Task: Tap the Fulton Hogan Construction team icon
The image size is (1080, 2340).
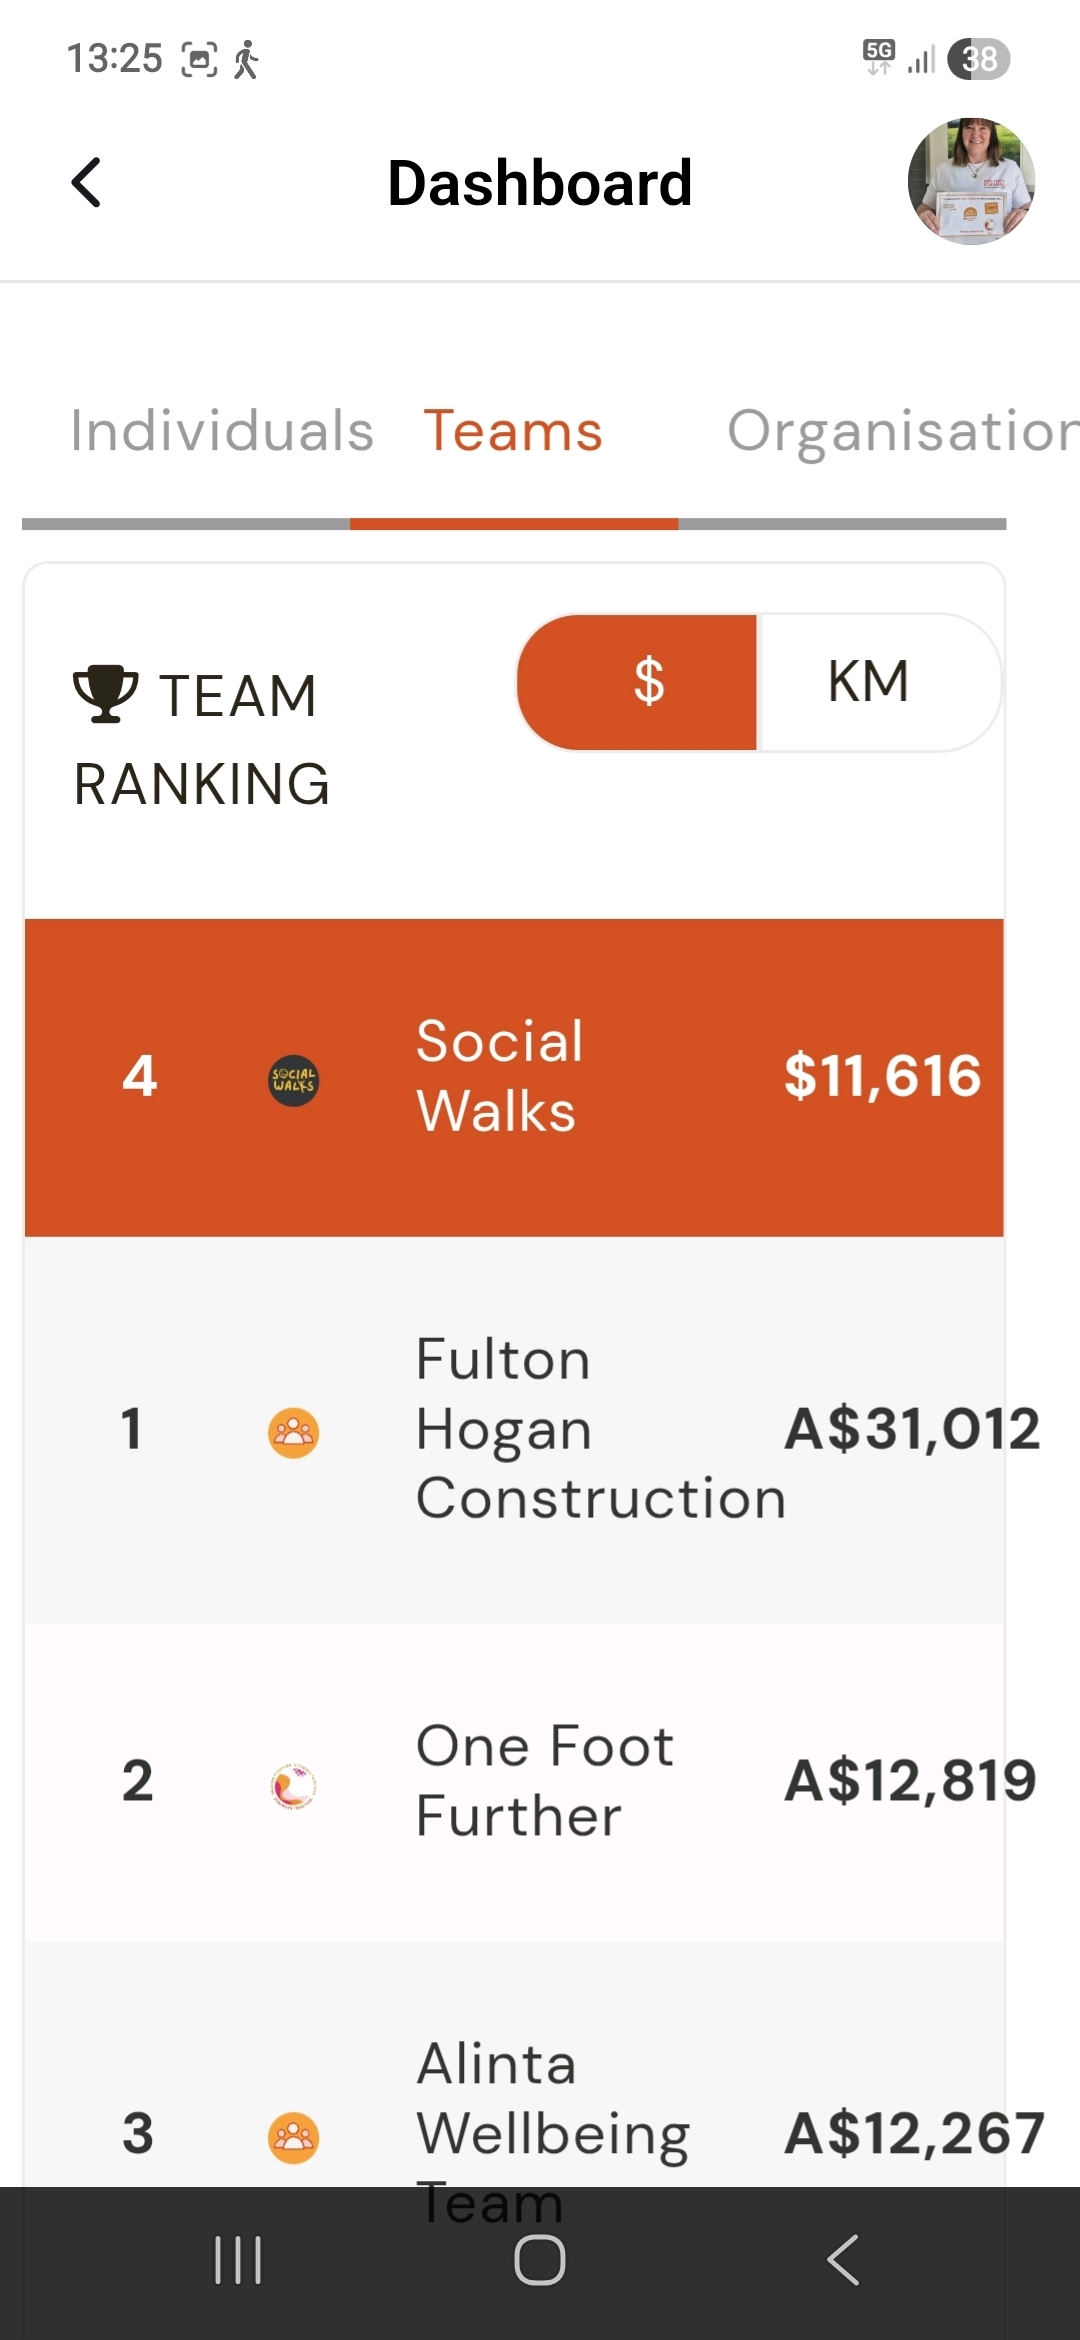Action: tap(294, 1433)
